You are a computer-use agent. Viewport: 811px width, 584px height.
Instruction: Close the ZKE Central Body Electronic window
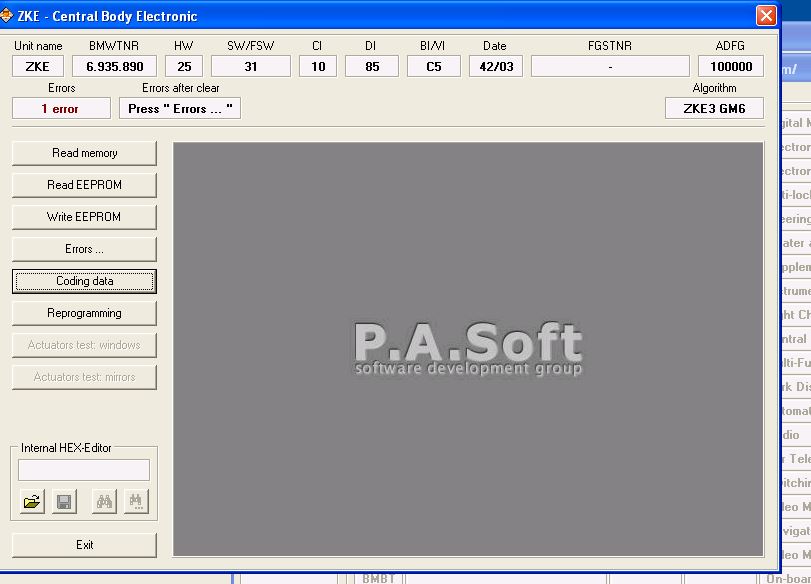[x=766, y=16]
